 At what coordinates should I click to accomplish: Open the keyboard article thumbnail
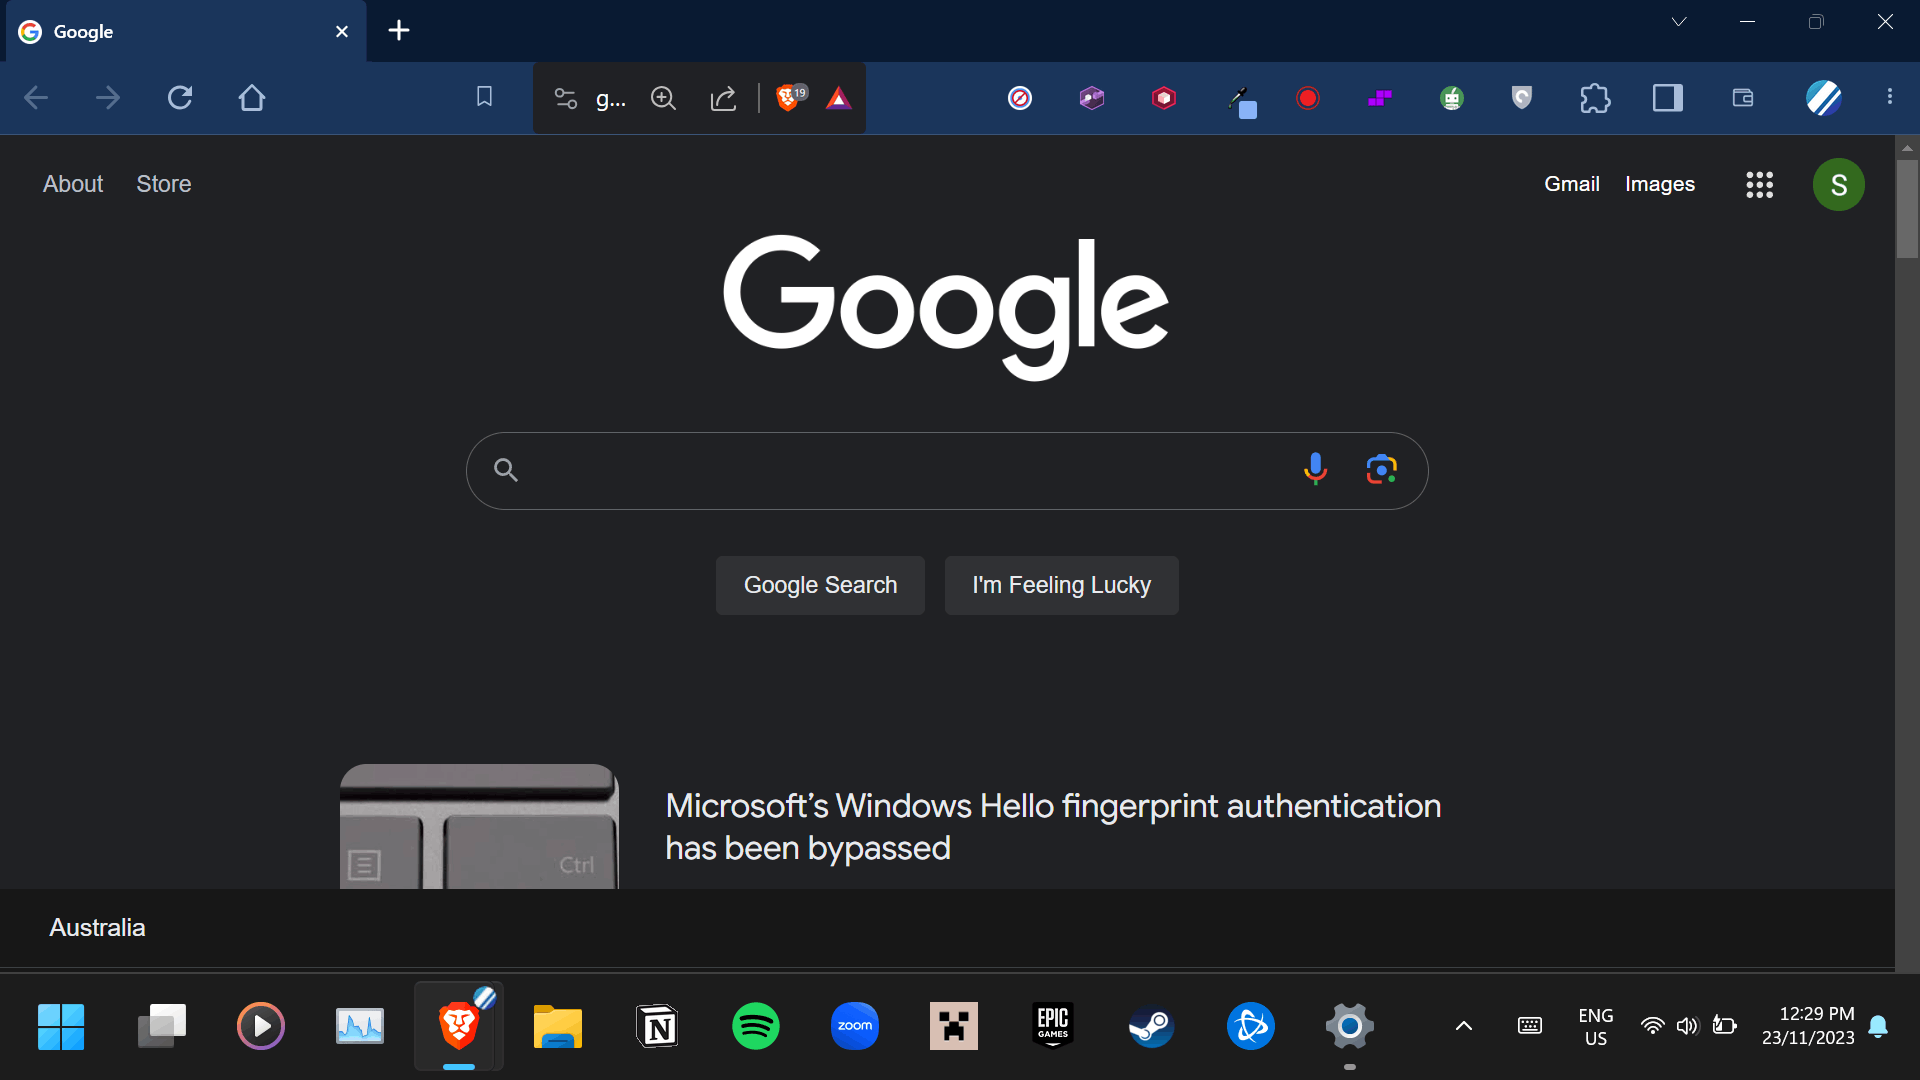coord(479,826)
